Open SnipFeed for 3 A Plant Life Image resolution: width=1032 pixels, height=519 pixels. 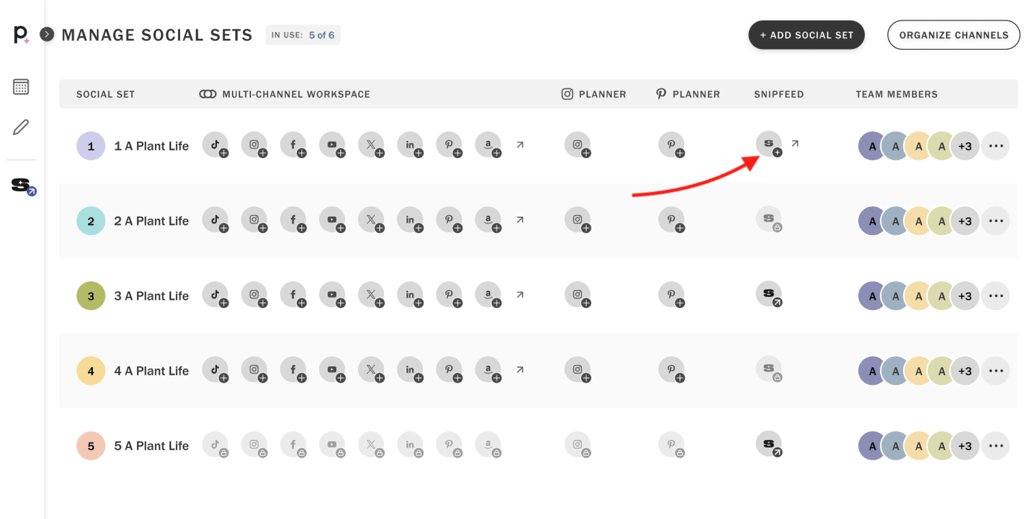(x=768, y=294)
